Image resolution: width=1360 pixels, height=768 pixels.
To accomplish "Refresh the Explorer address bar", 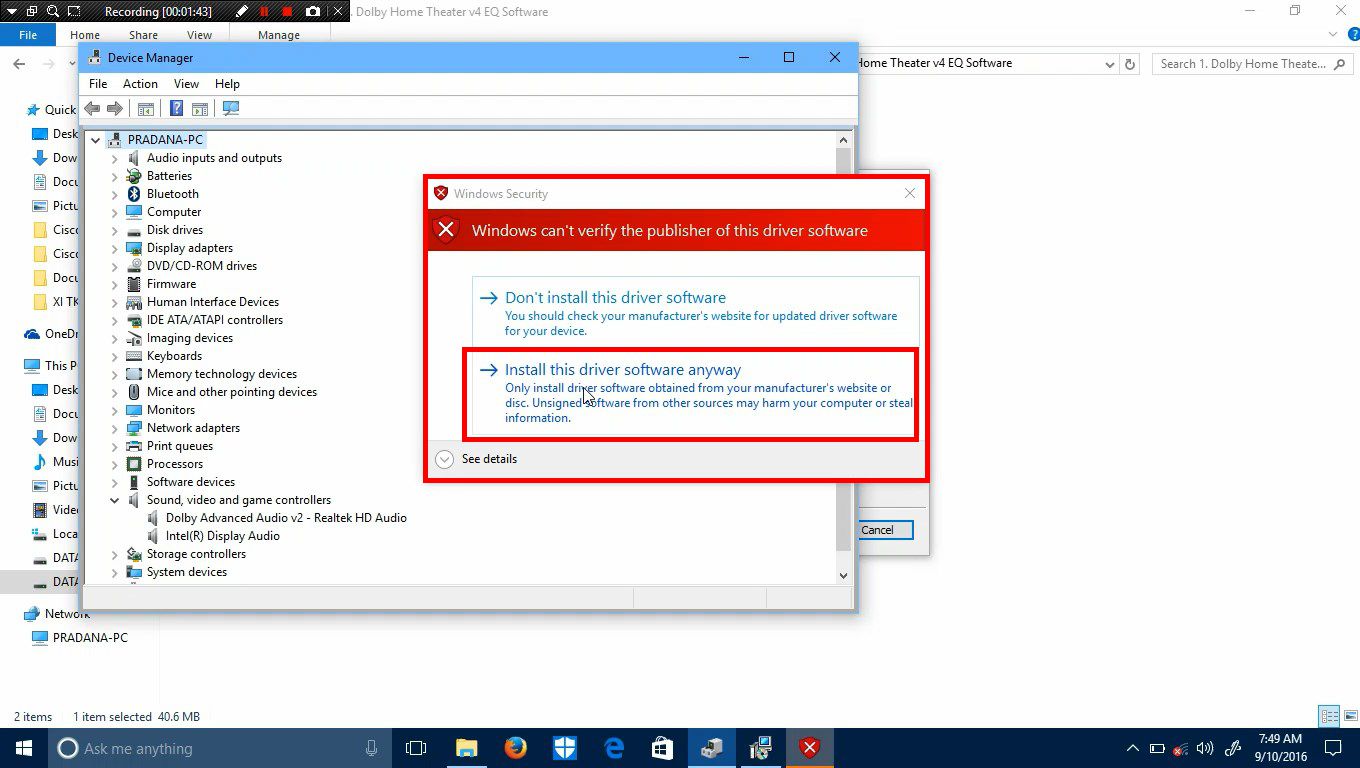I will pos(1130,63).
